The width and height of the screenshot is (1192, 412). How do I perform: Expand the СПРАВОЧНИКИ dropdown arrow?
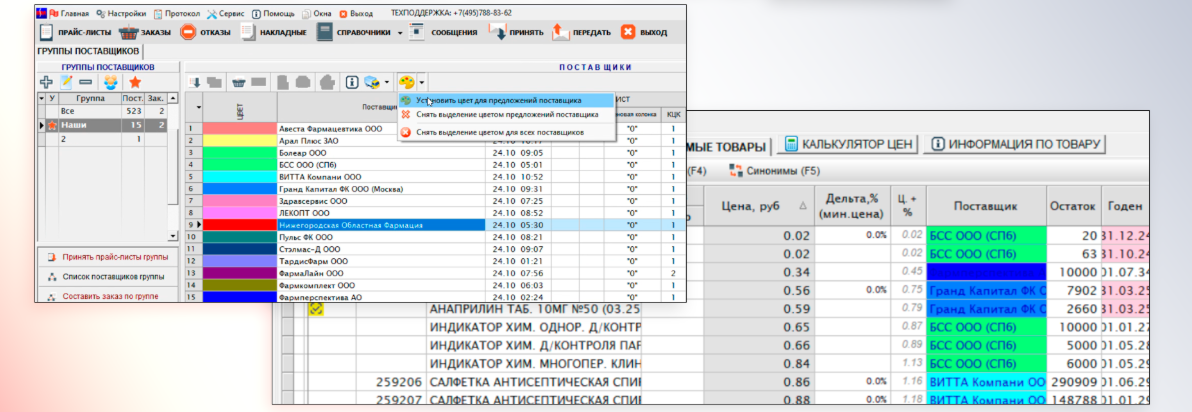399,33
